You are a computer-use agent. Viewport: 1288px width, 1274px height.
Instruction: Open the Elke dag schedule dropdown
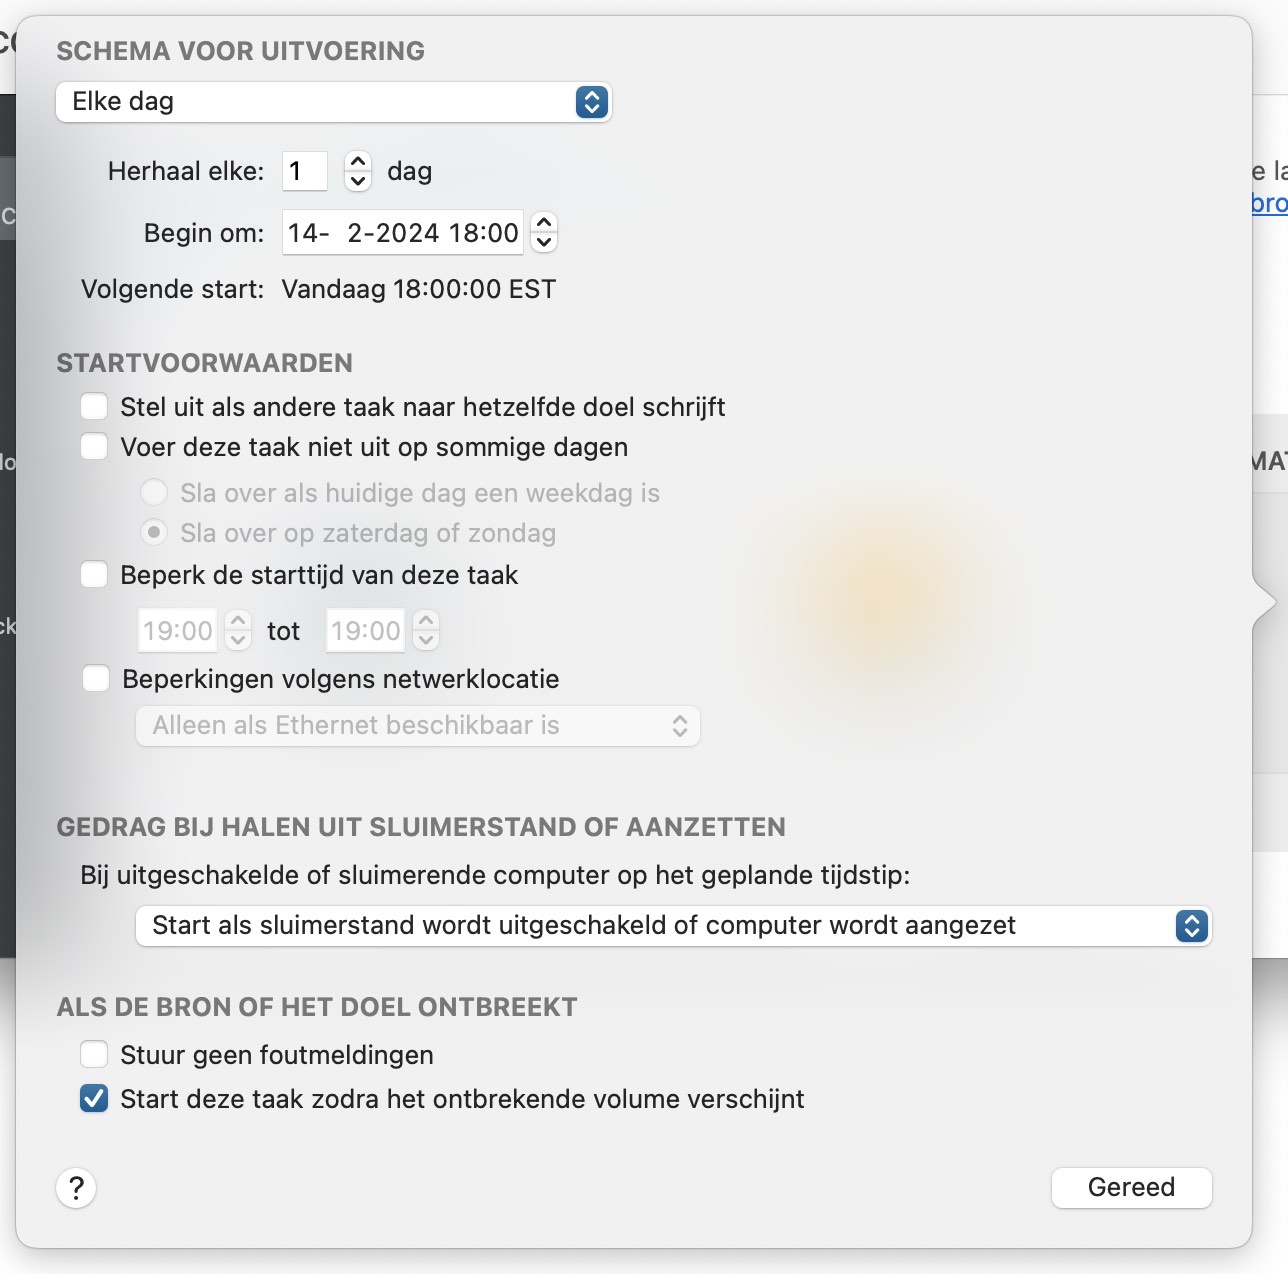click(333, 102)
